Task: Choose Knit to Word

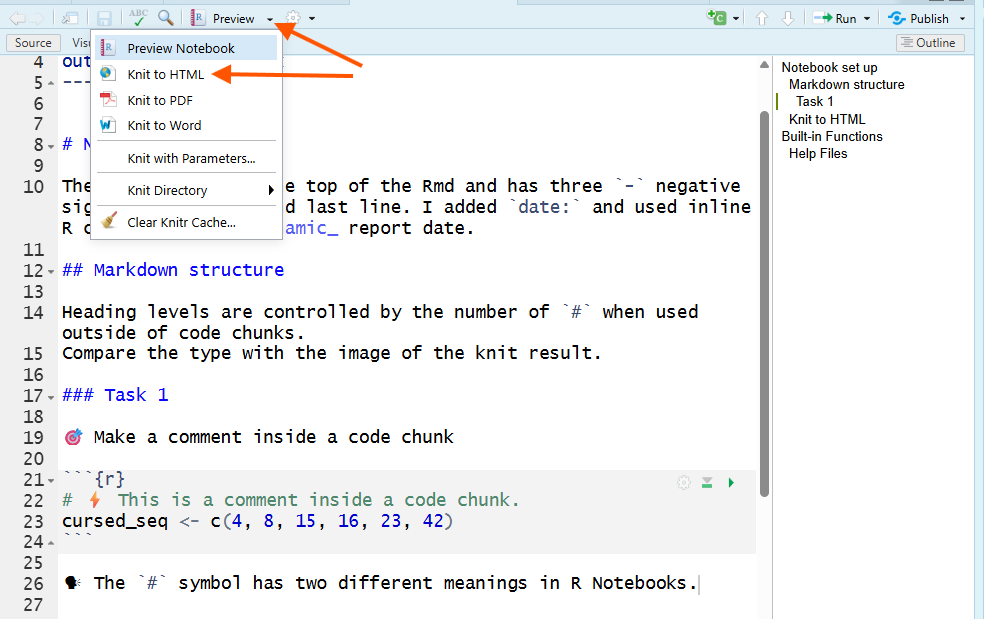Action: coord(187,126)
